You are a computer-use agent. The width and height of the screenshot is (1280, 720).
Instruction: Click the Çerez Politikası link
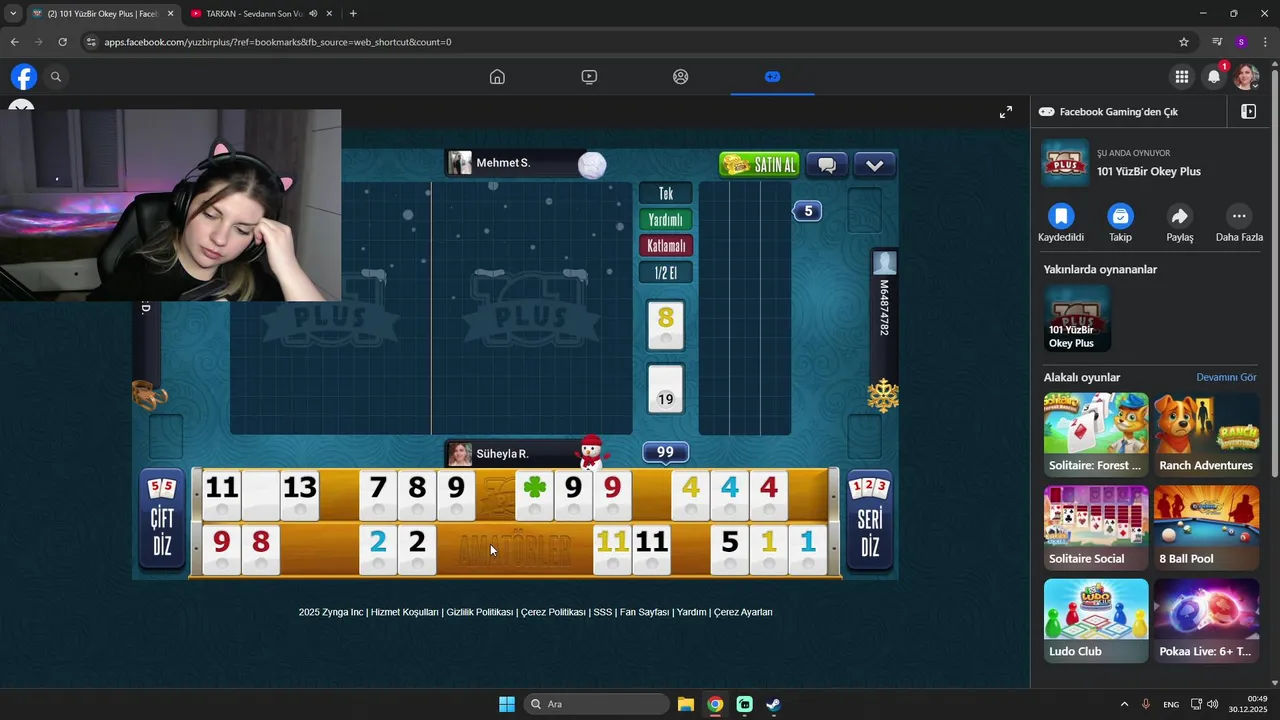point(553,612)
